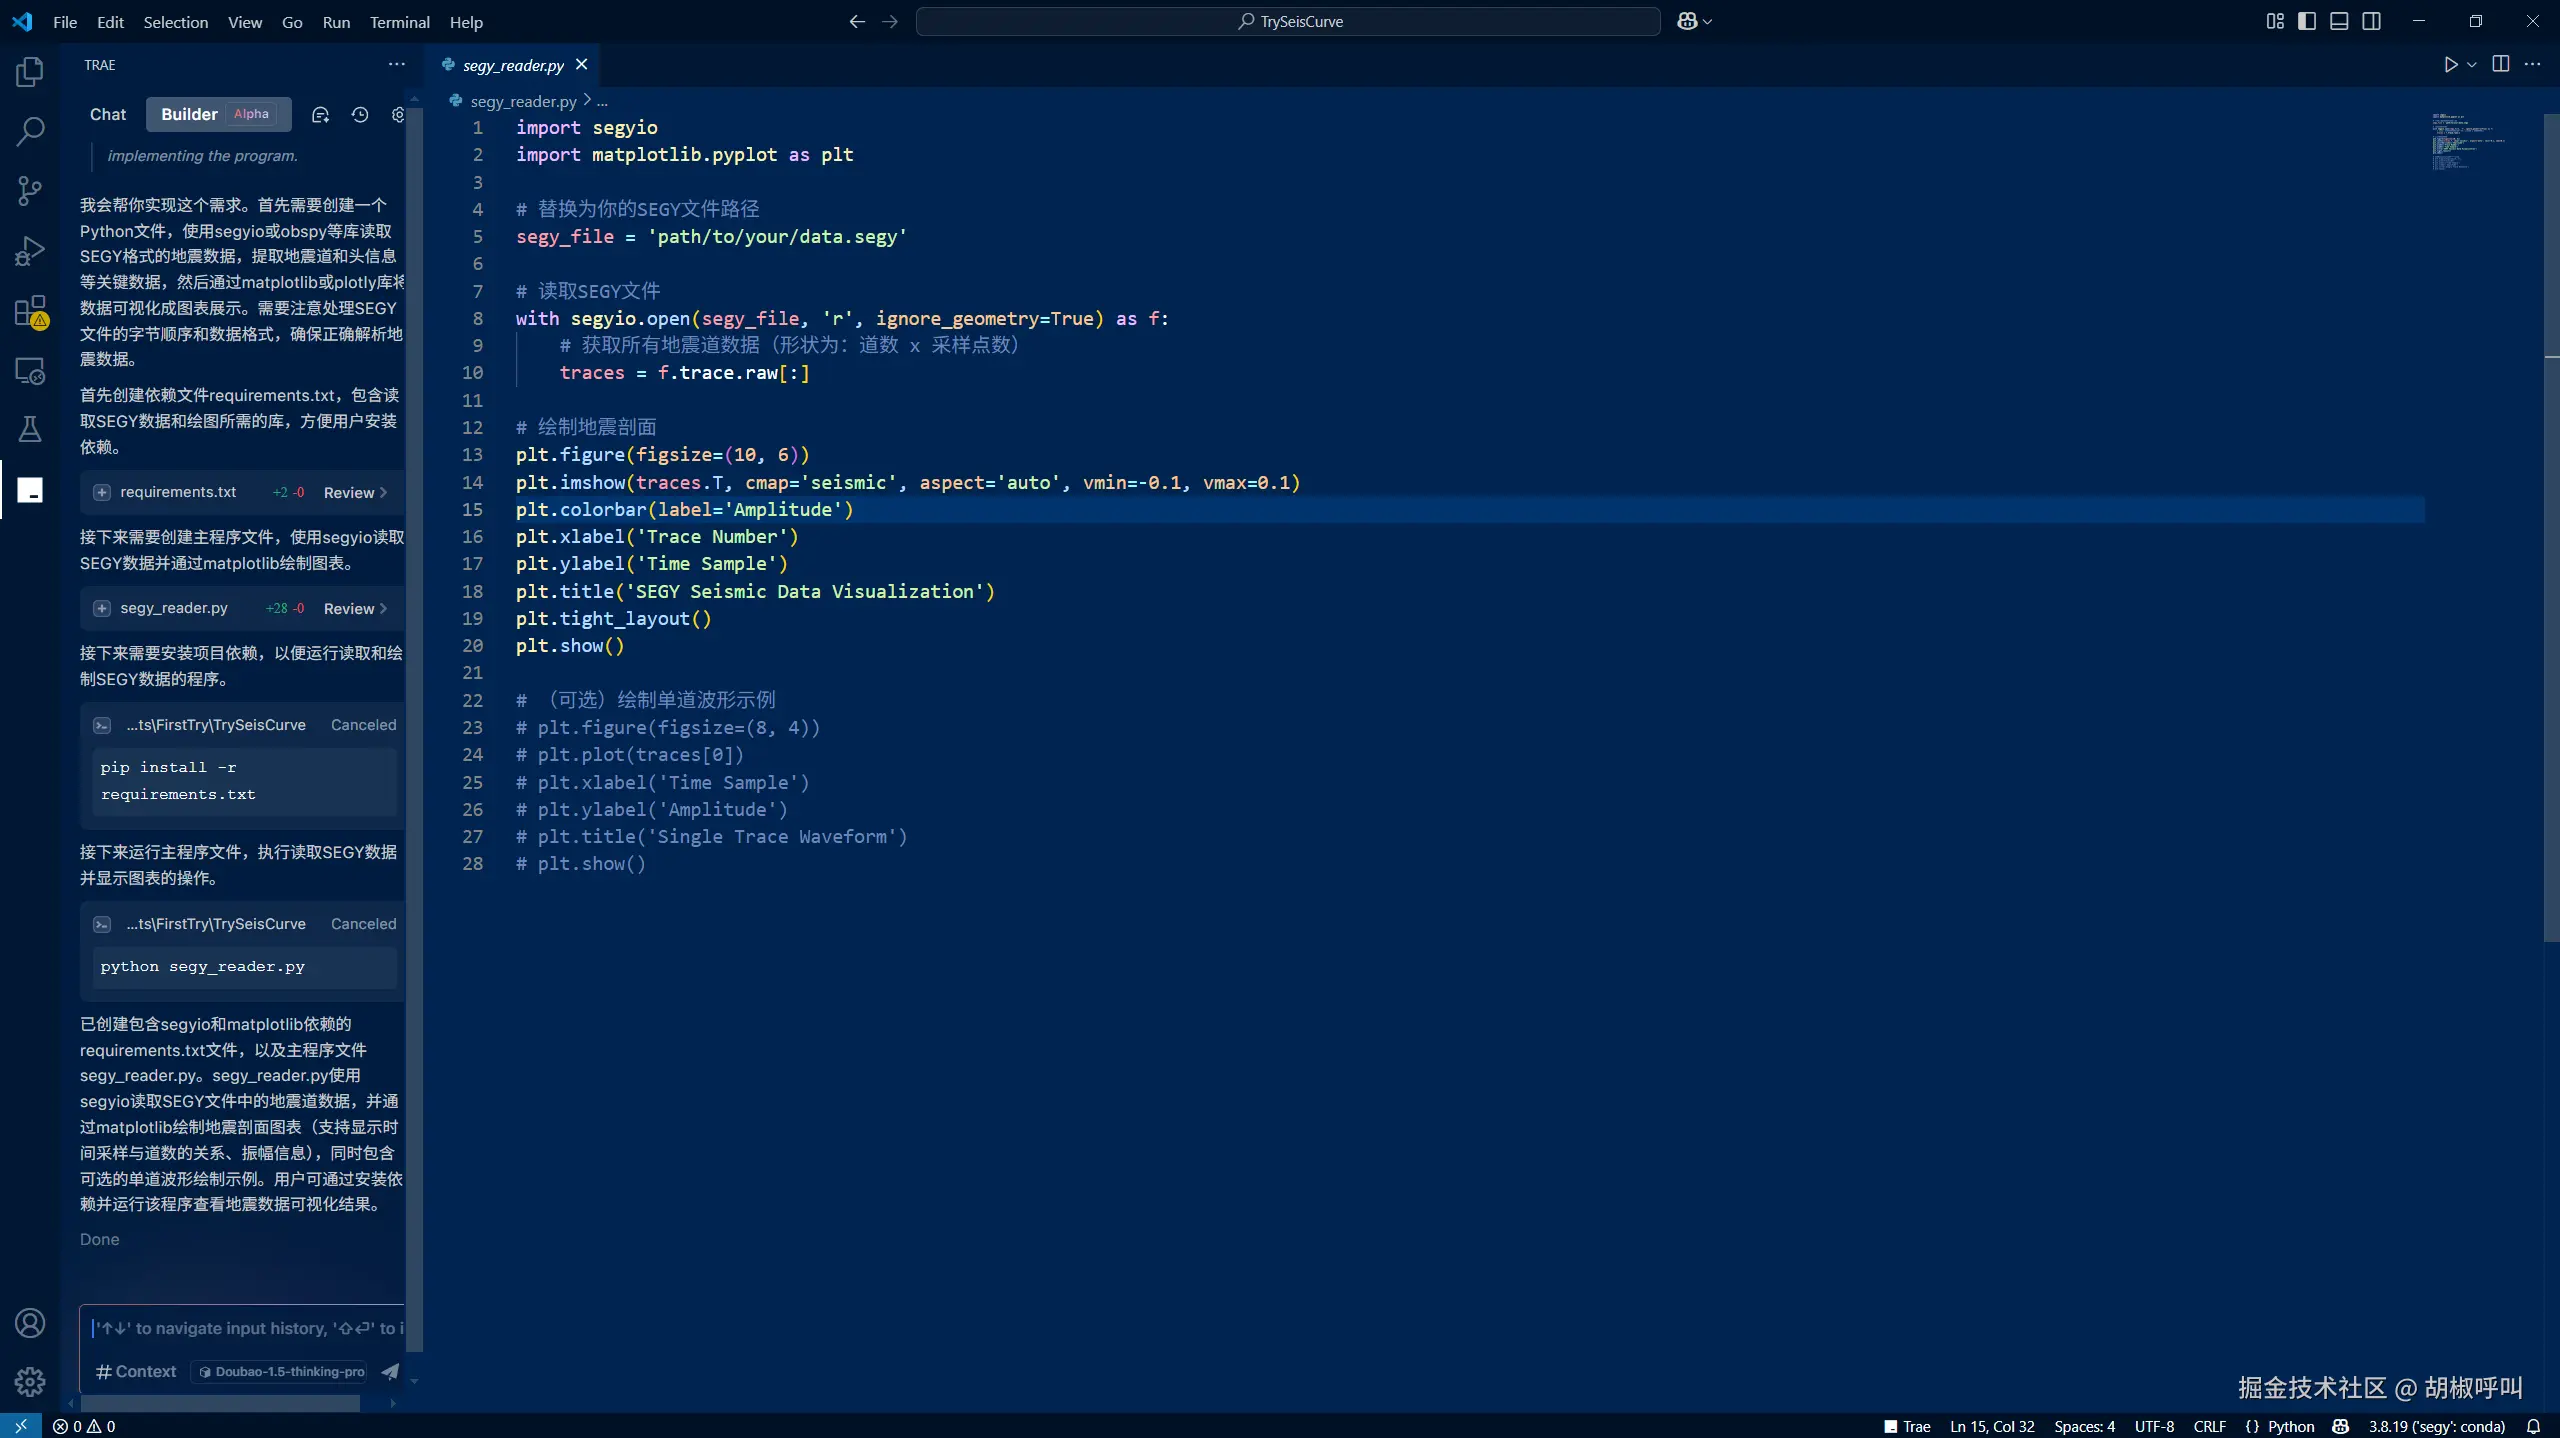Screen dimensions: 2560x1438
Task: Open Source Control view icon
Action: 30,190
